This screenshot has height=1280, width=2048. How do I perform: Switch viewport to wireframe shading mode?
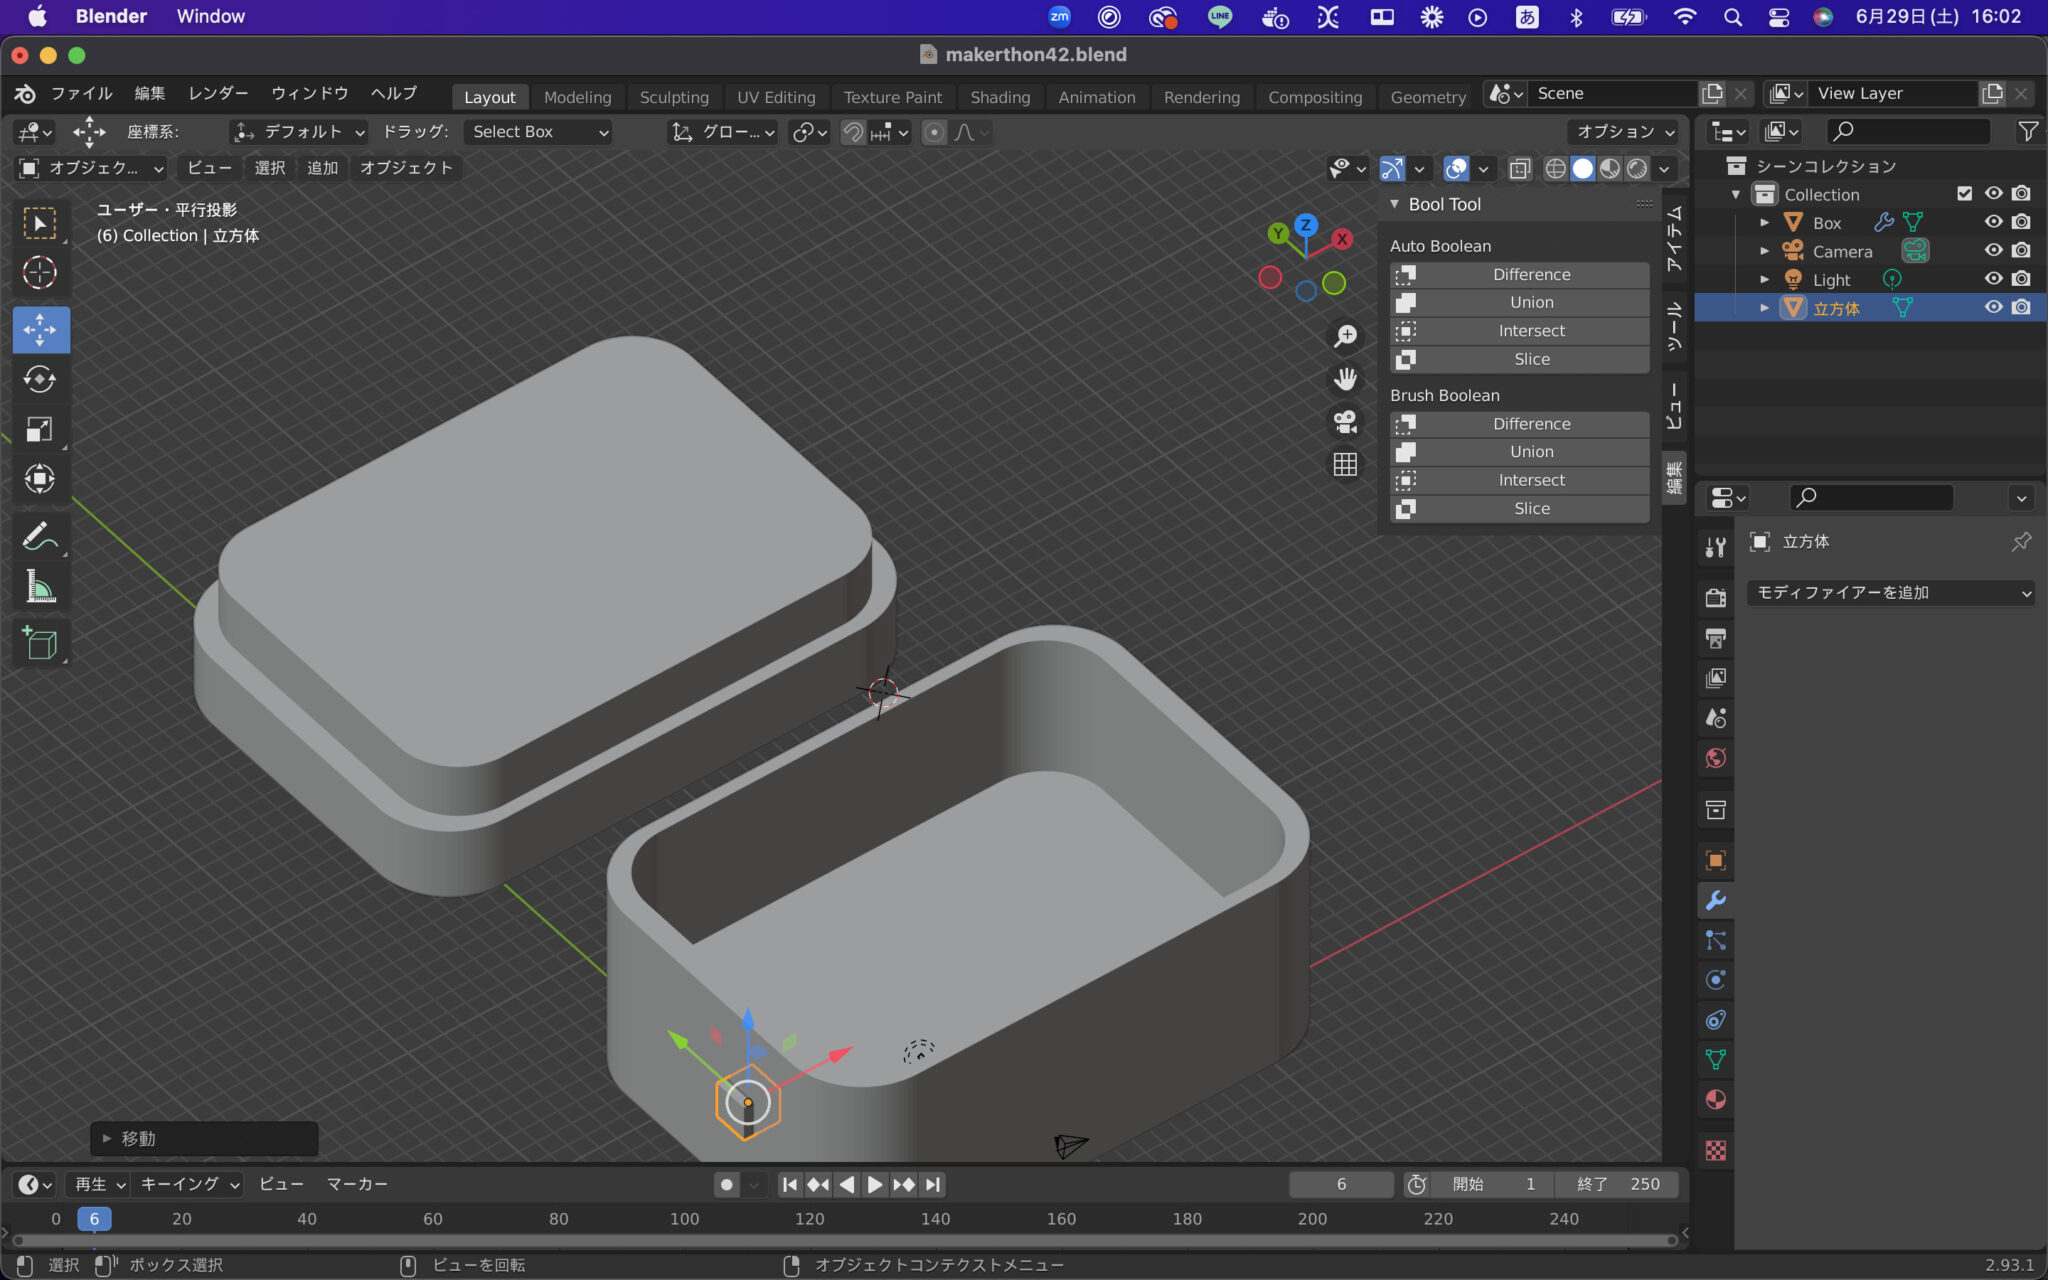click(x=1556, y=169)
